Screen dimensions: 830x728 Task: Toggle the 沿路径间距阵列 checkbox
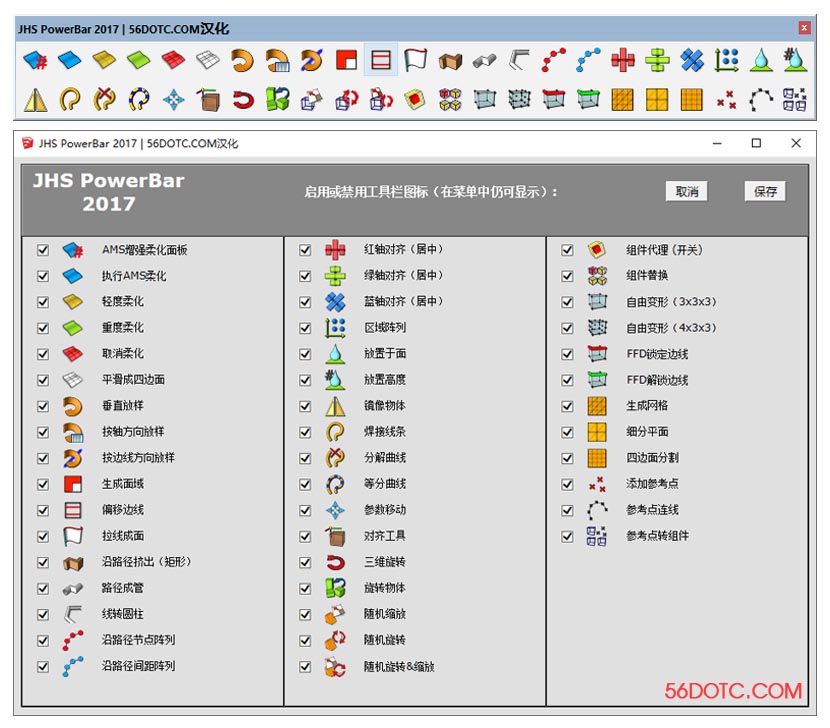43,666
